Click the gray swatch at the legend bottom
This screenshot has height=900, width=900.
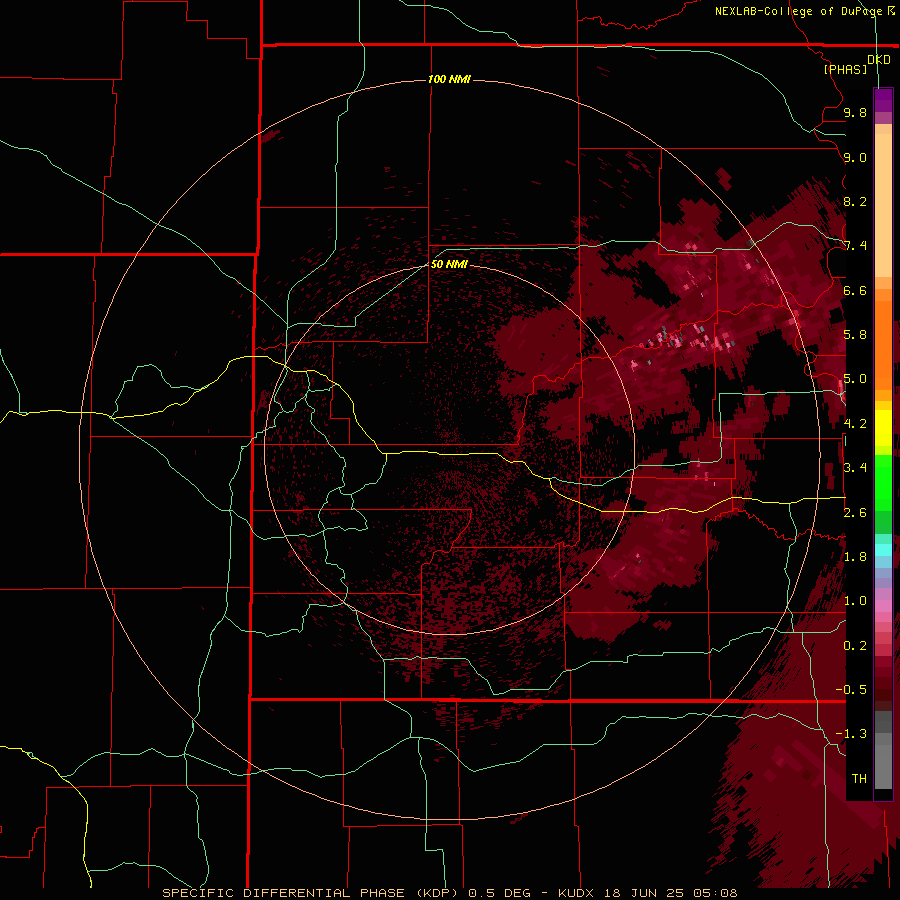(883, 762)
